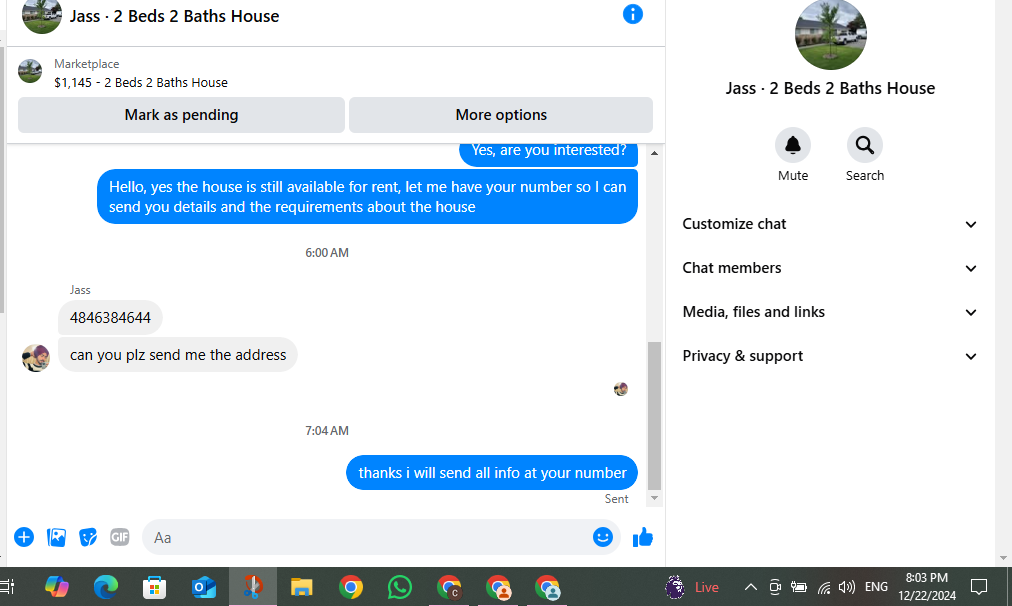Click Mark as pending button

[x=181, y=115]
